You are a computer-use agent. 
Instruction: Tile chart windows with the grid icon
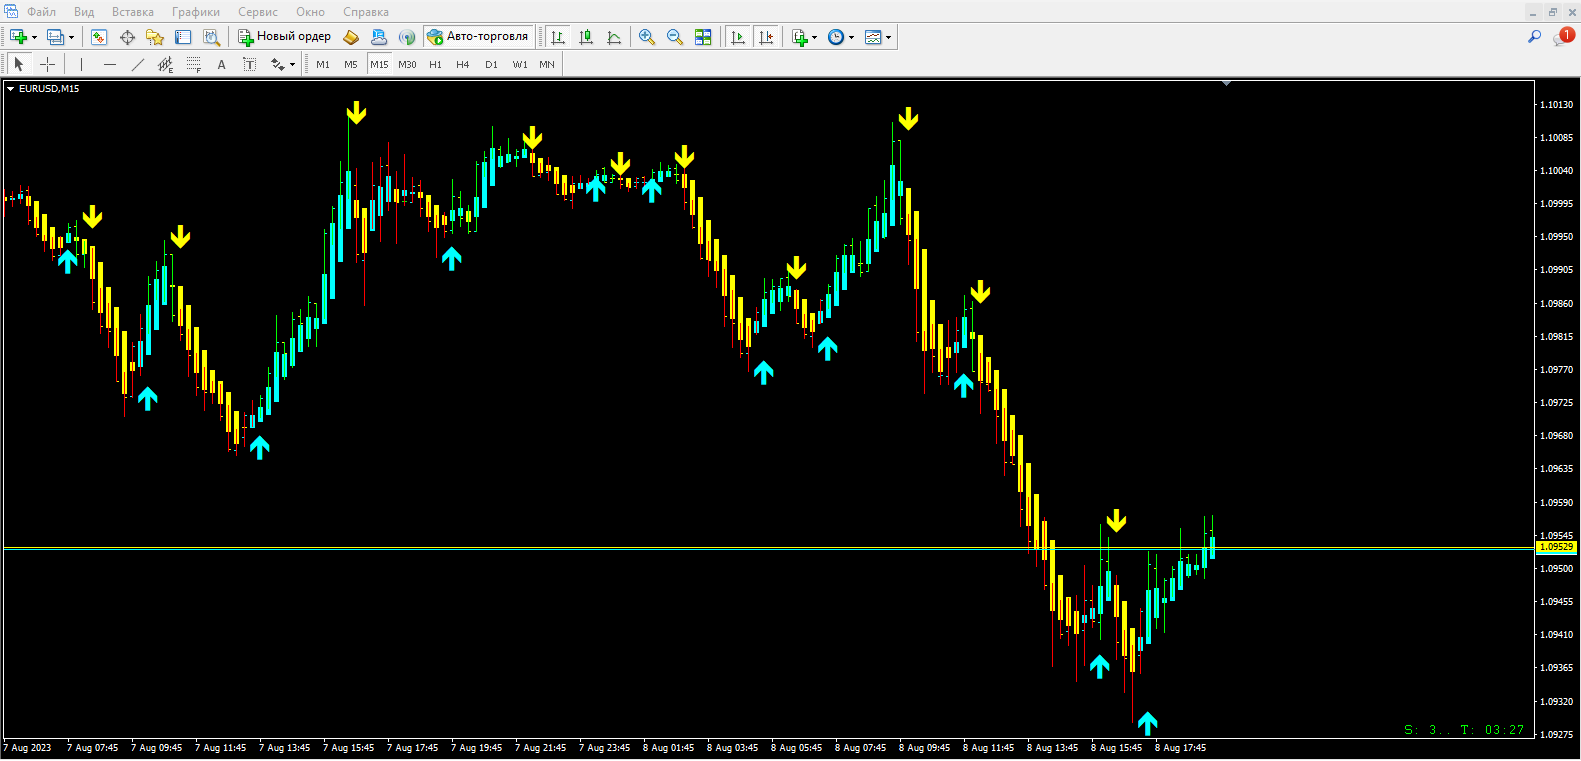click(x=703, y=37)
